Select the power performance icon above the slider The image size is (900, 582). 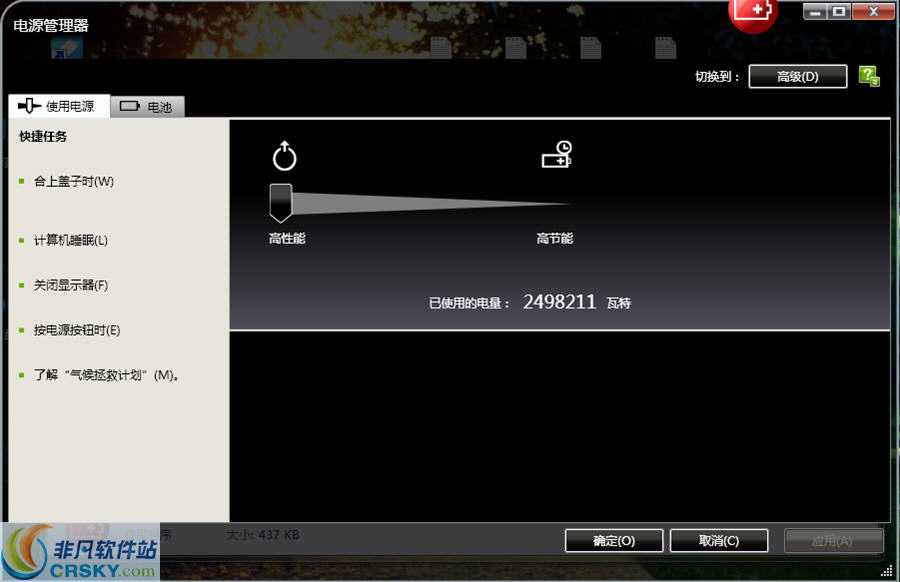tap(284, 156)
